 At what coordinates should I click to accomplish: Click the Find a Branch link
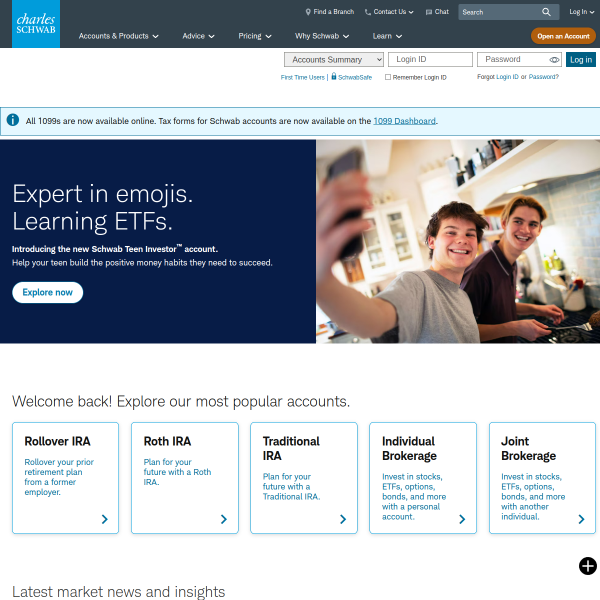tap(330, 12)
